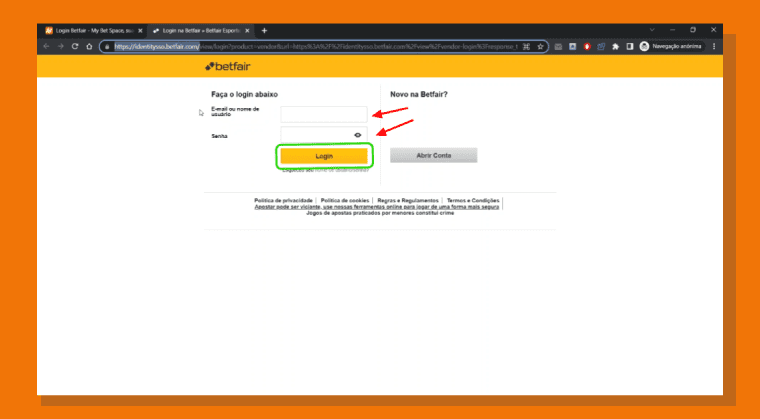Click the QR/share icon in address bar
This screenshot has width=760, height=419.
(526, 47)
